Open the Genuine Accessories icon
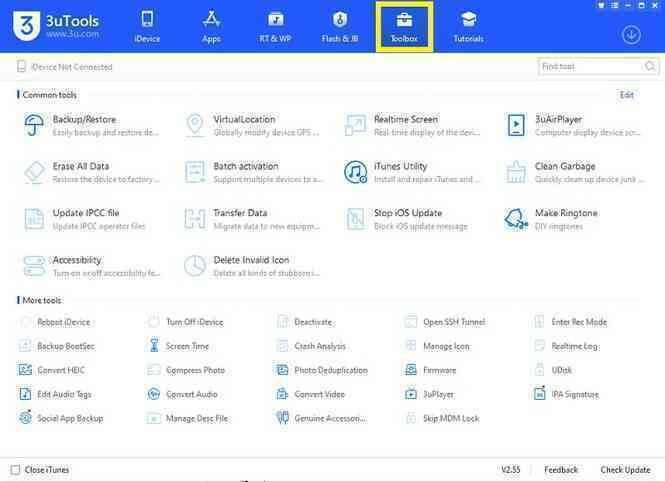This screenshot has height=482, width=665. 282,418
